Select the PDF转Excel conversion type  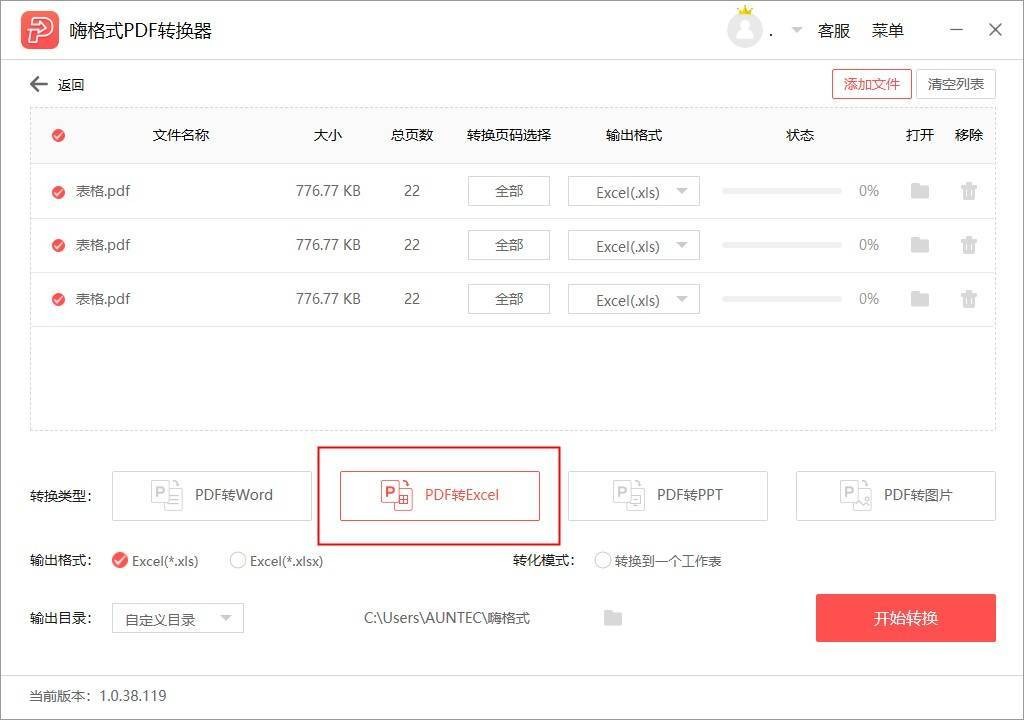point(440,496)
